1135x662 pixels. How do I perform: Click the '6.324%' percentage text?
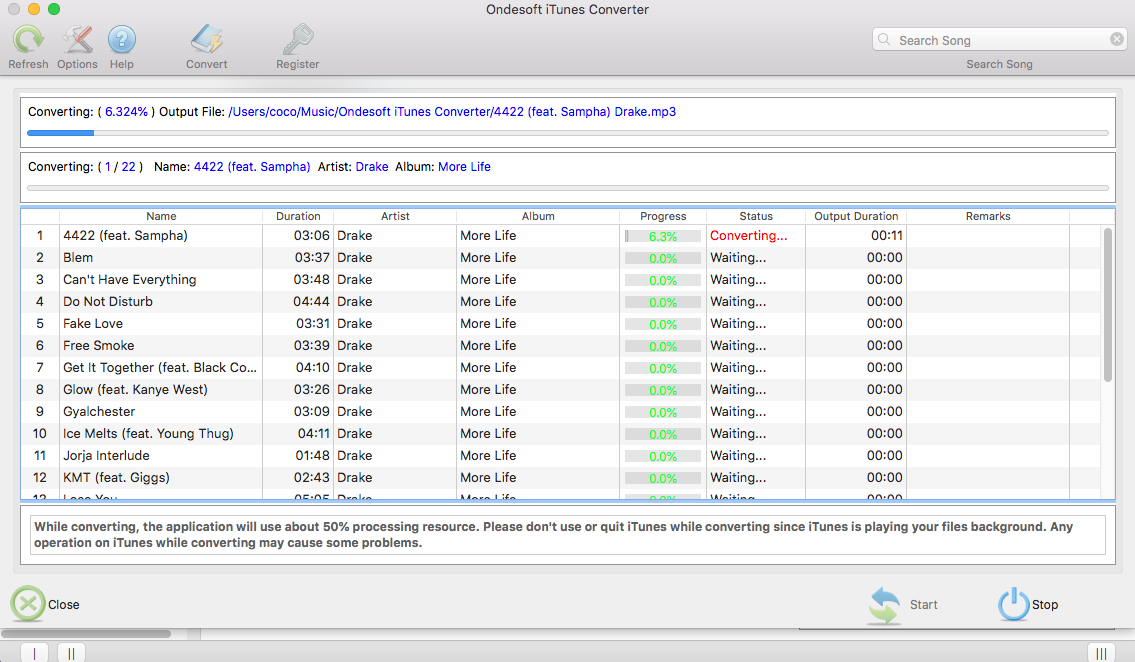coord(126,112)
